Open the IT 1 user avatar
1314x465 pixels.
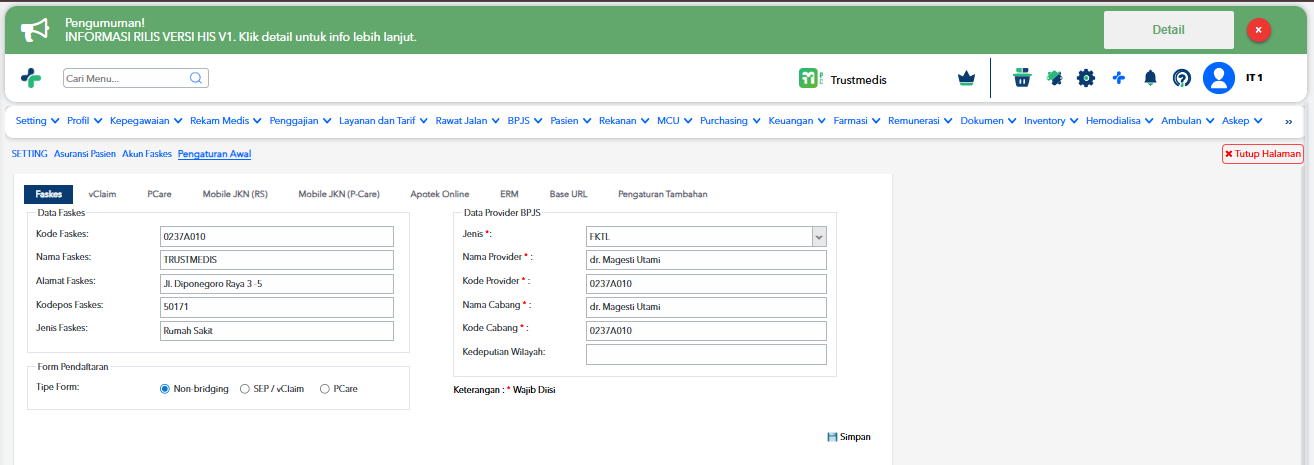pyautogui.click(x=1219, y=78)
